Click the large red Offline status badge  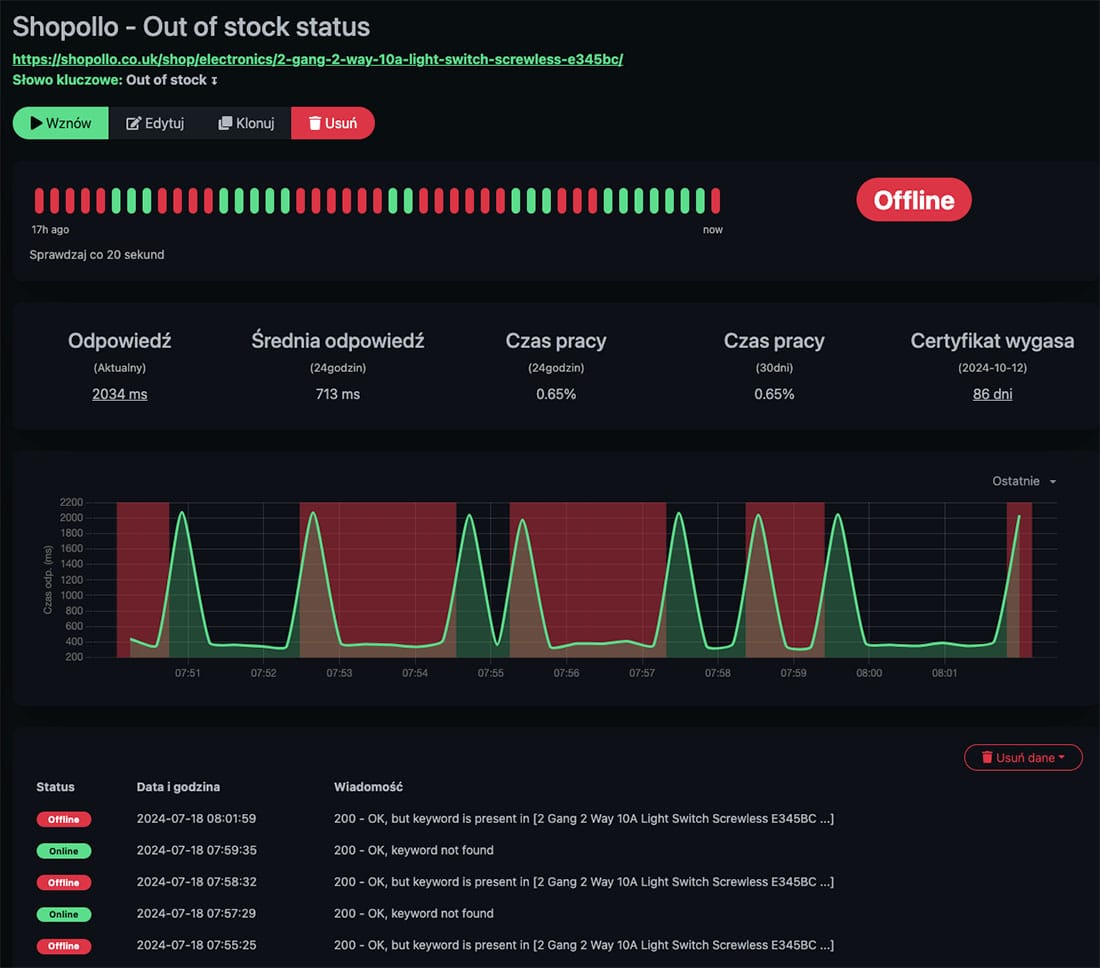pyautogui.click(x=913, y=200)
